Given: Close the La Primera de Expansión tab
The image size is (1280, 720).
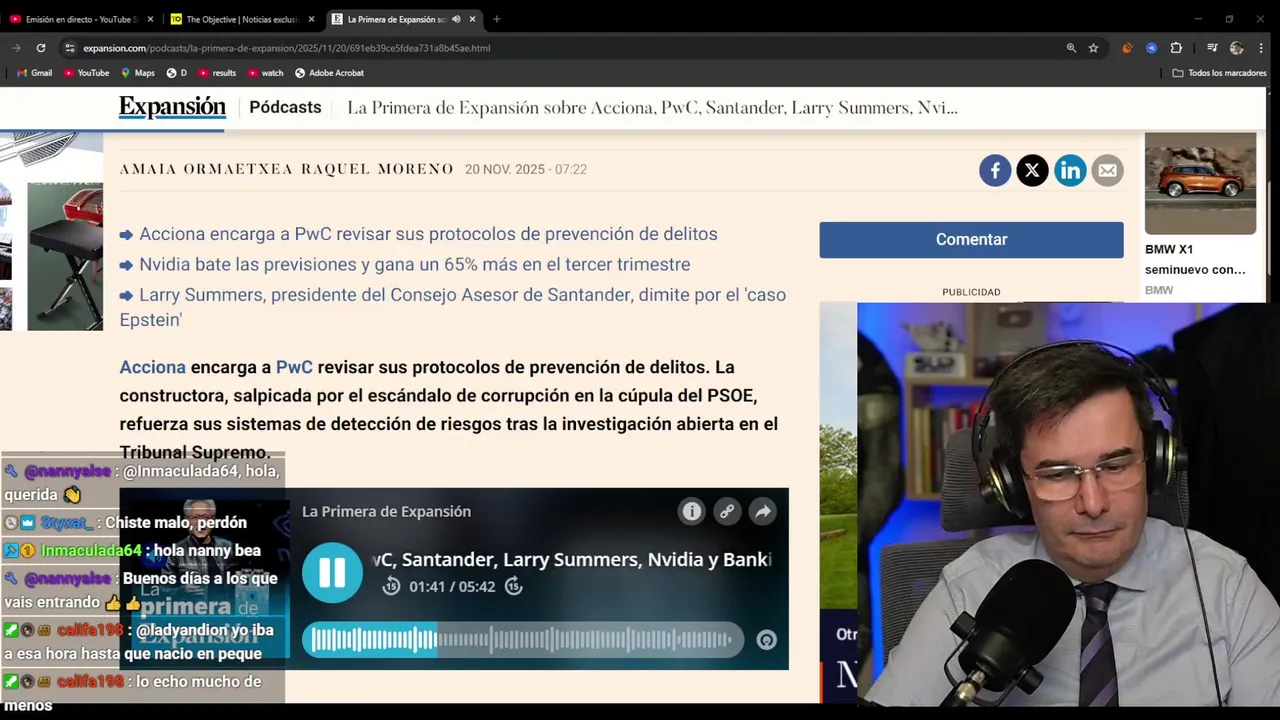Looking at the screenshot, I should point(472,19).
